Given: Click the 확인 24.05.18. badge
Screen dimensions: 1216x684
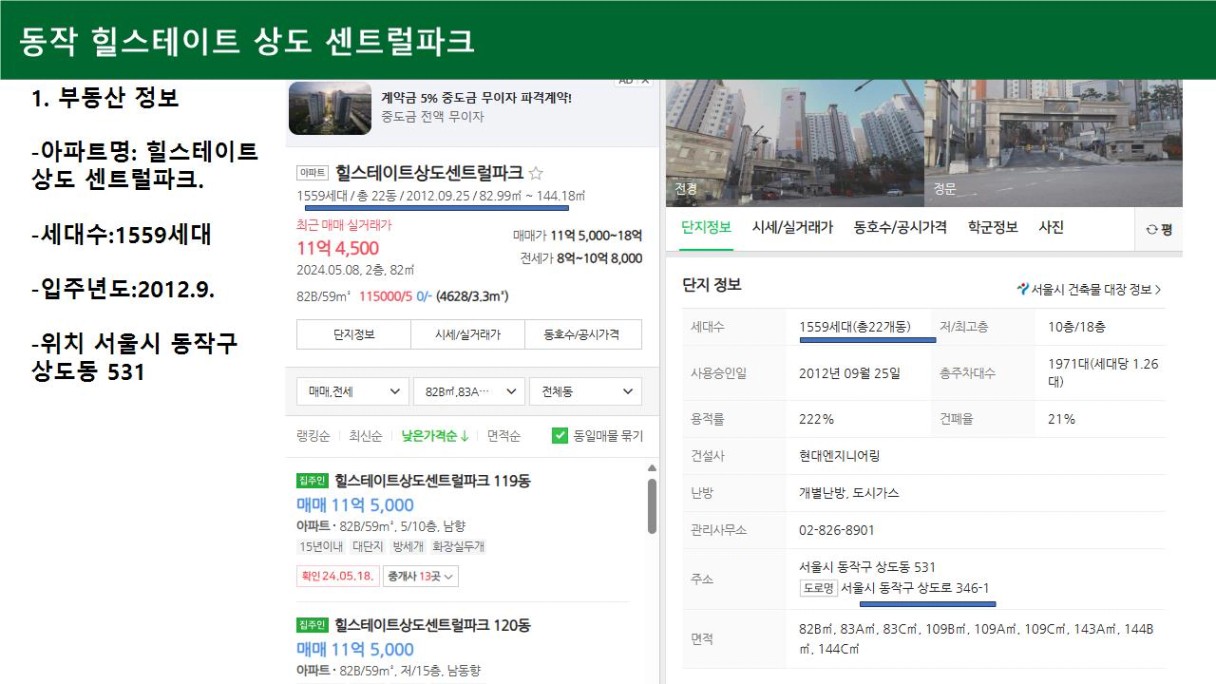Looking at the screenshot, I should pos(336,576).
